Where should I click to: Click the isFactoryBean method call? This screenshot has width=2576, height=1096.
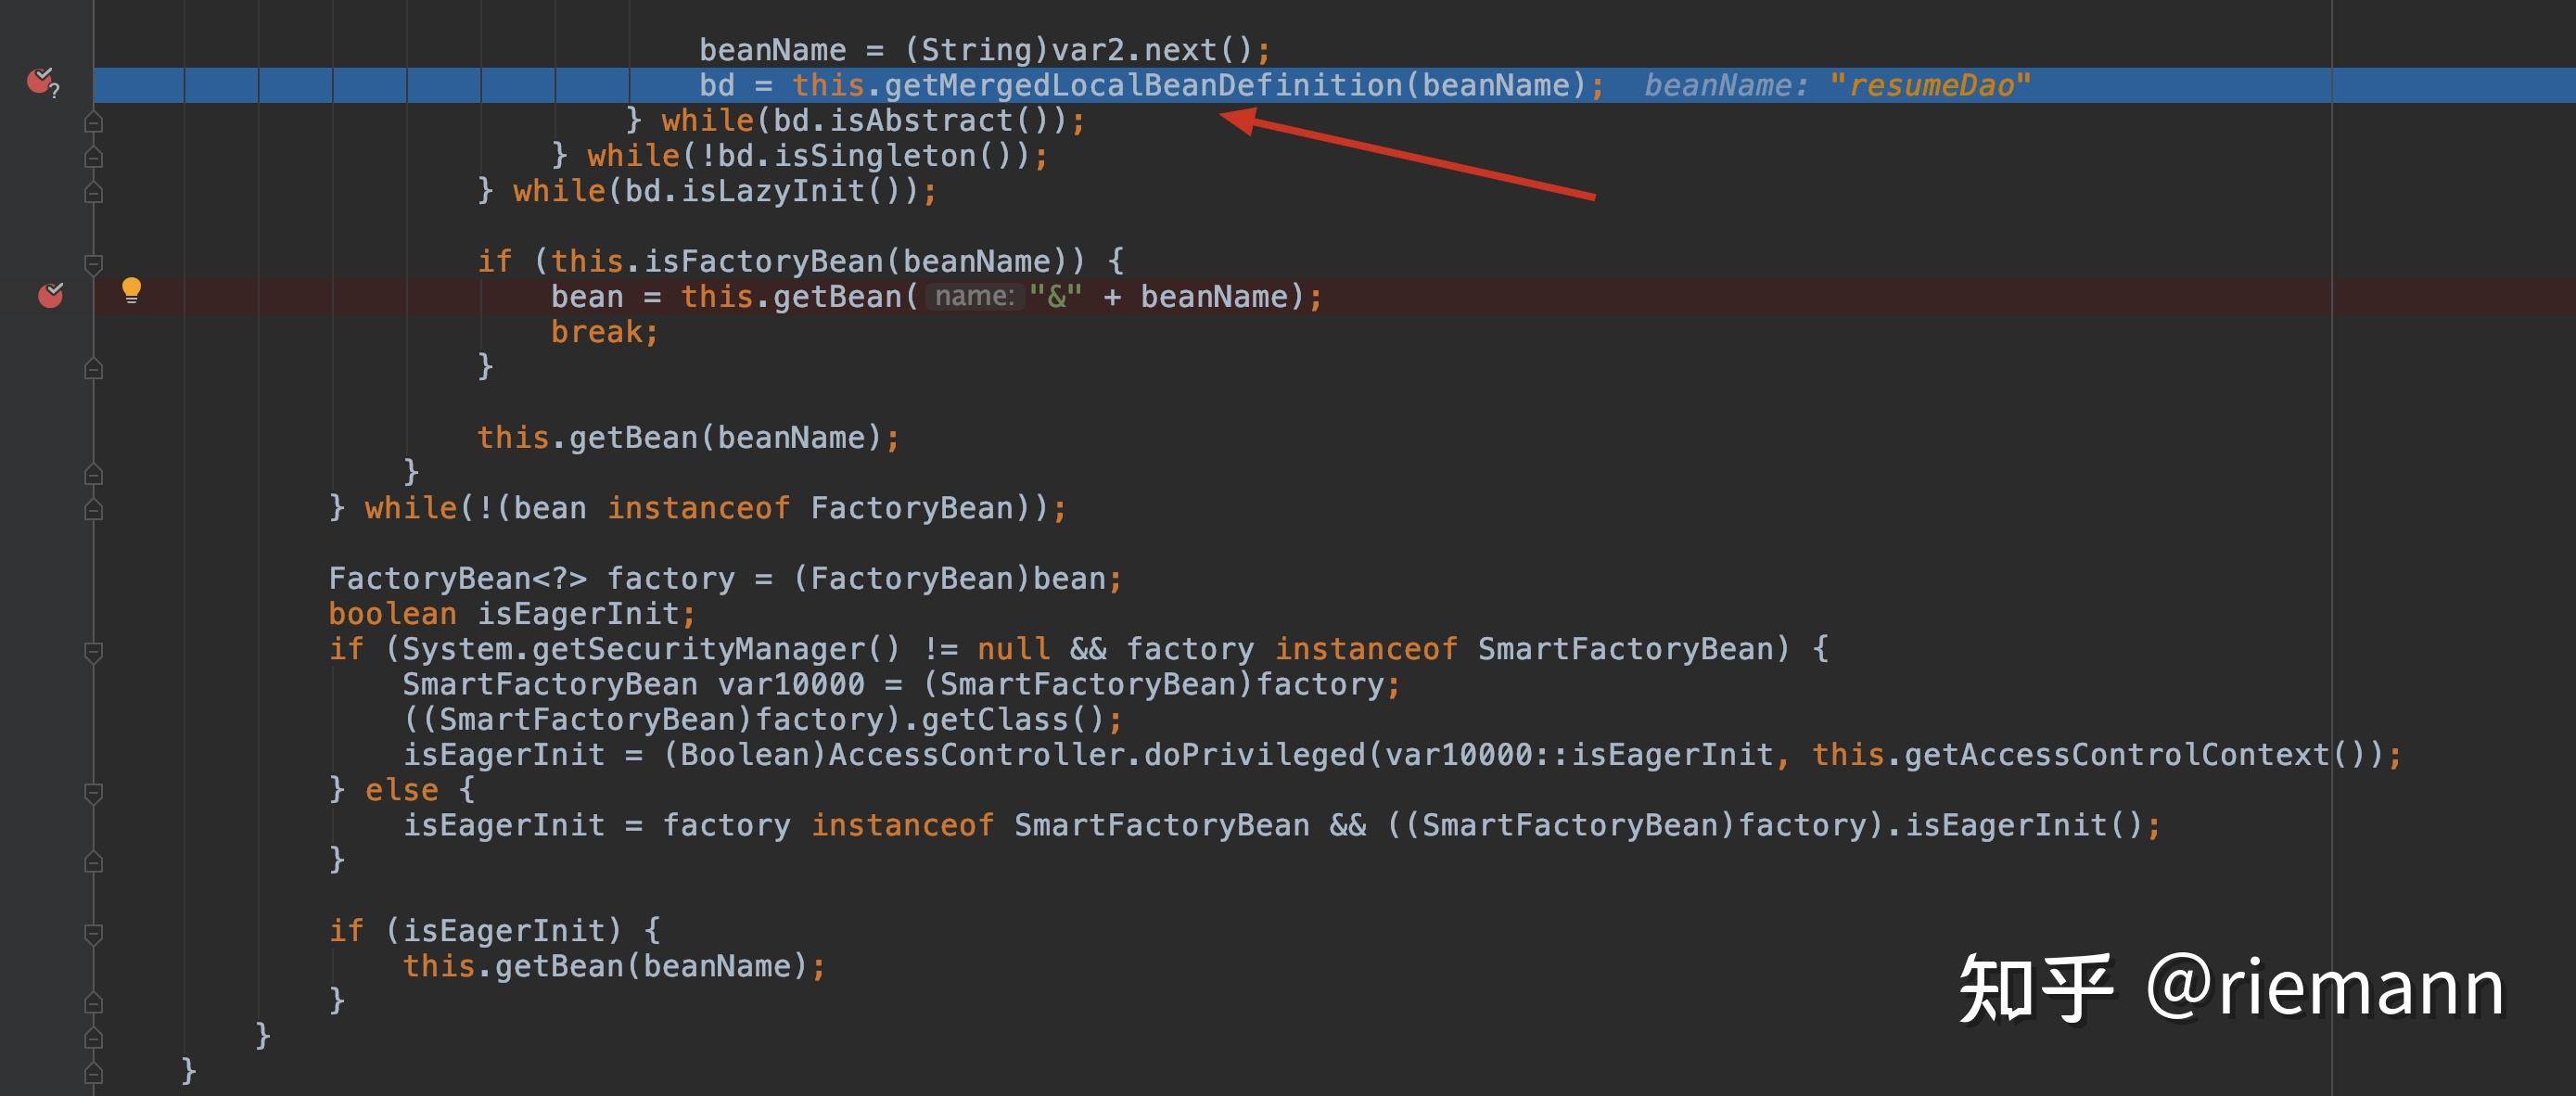763,261
